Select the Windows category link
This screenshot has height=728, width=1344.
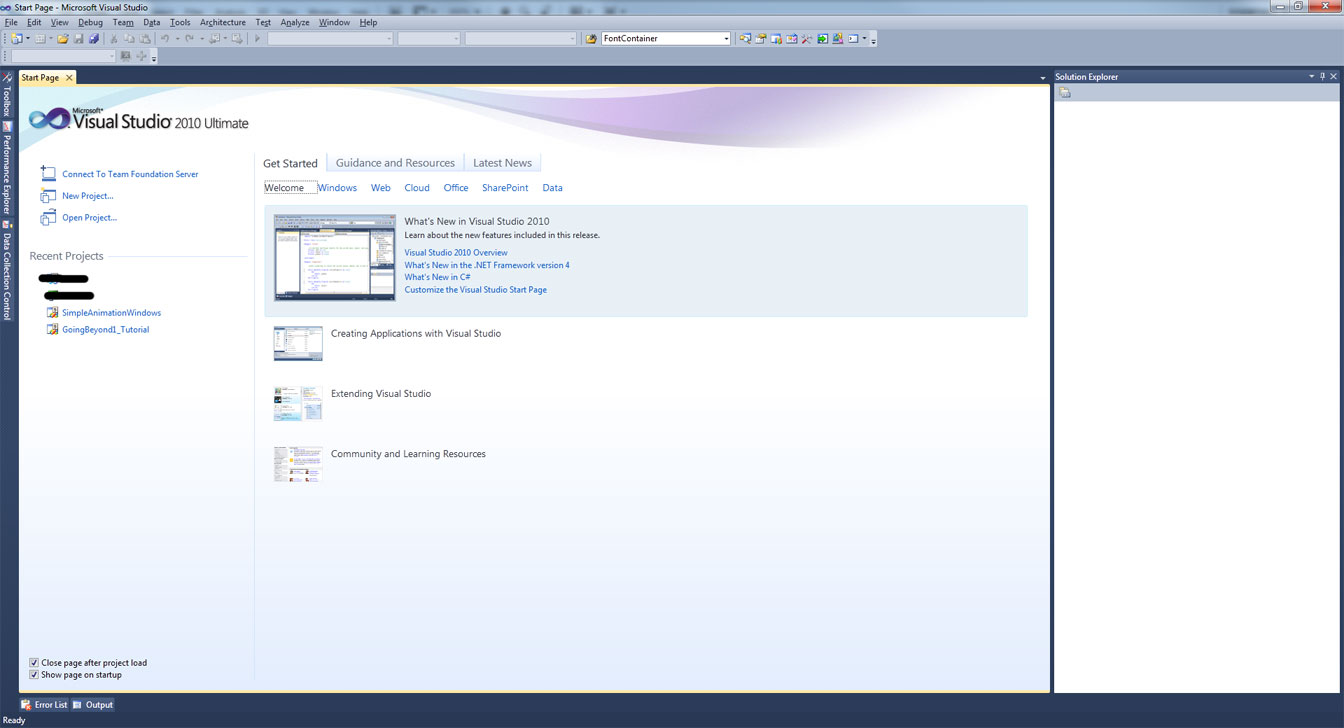(x=337, y=188)
